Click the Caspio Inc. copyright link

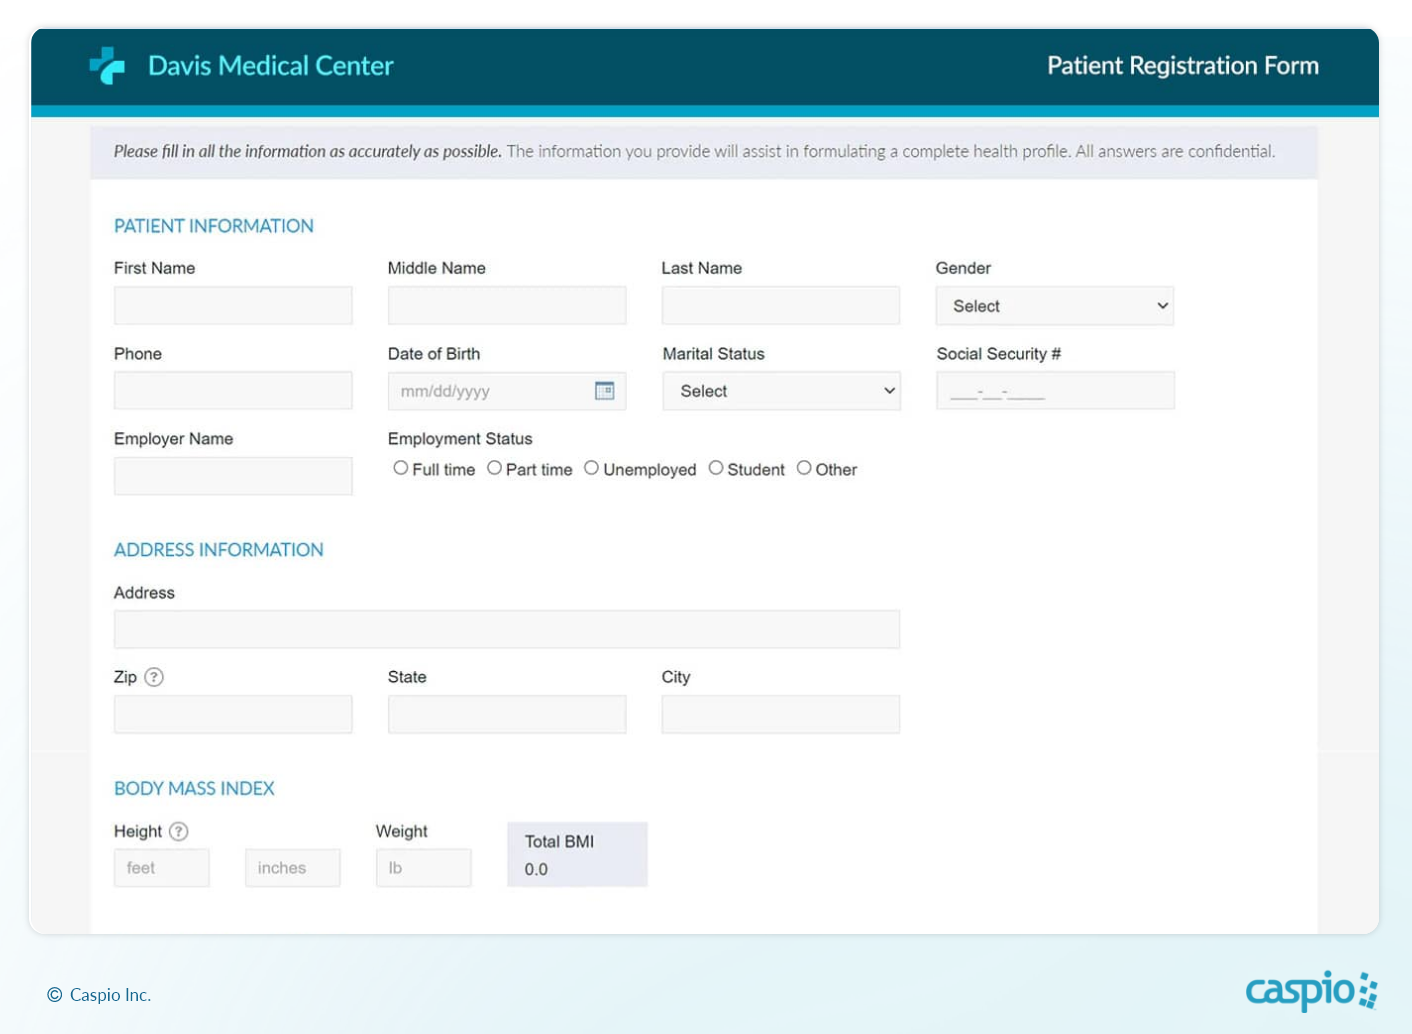click(x=110, y=995)
